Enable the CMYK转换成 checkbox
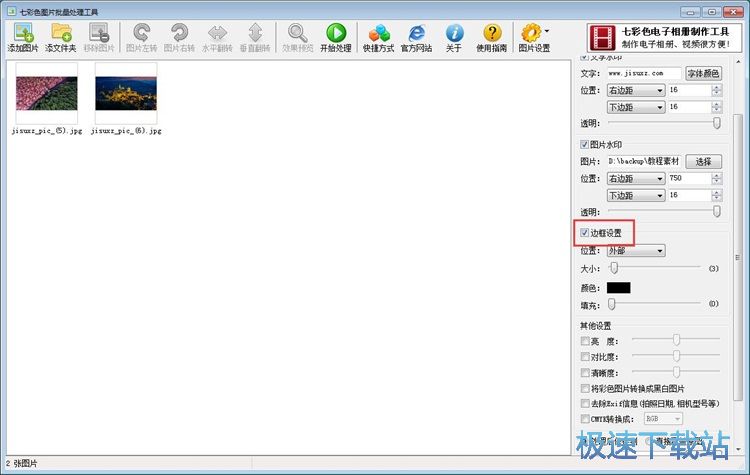Image resolution: width=750 pixels, height=475 pixels. point(585,419)
